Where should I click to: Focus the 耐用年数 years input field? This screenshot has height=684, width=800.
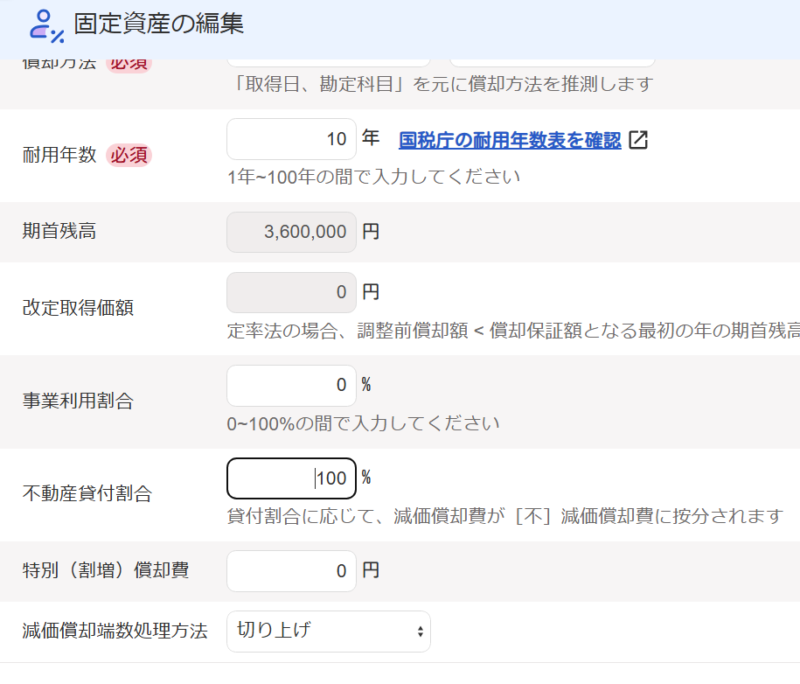coord(291,139)
